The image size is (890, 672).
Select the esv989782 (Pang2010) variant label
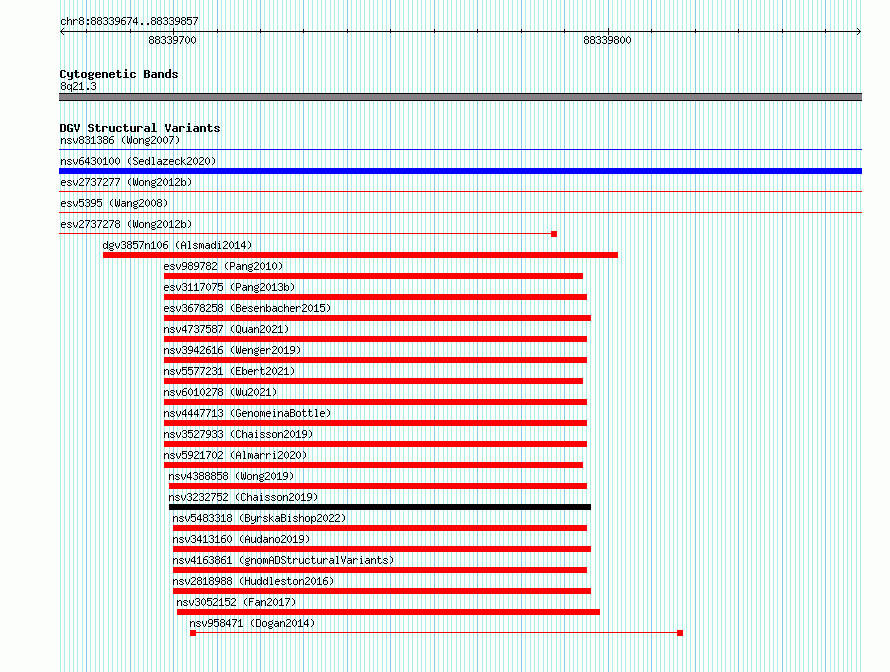(223, 266)
